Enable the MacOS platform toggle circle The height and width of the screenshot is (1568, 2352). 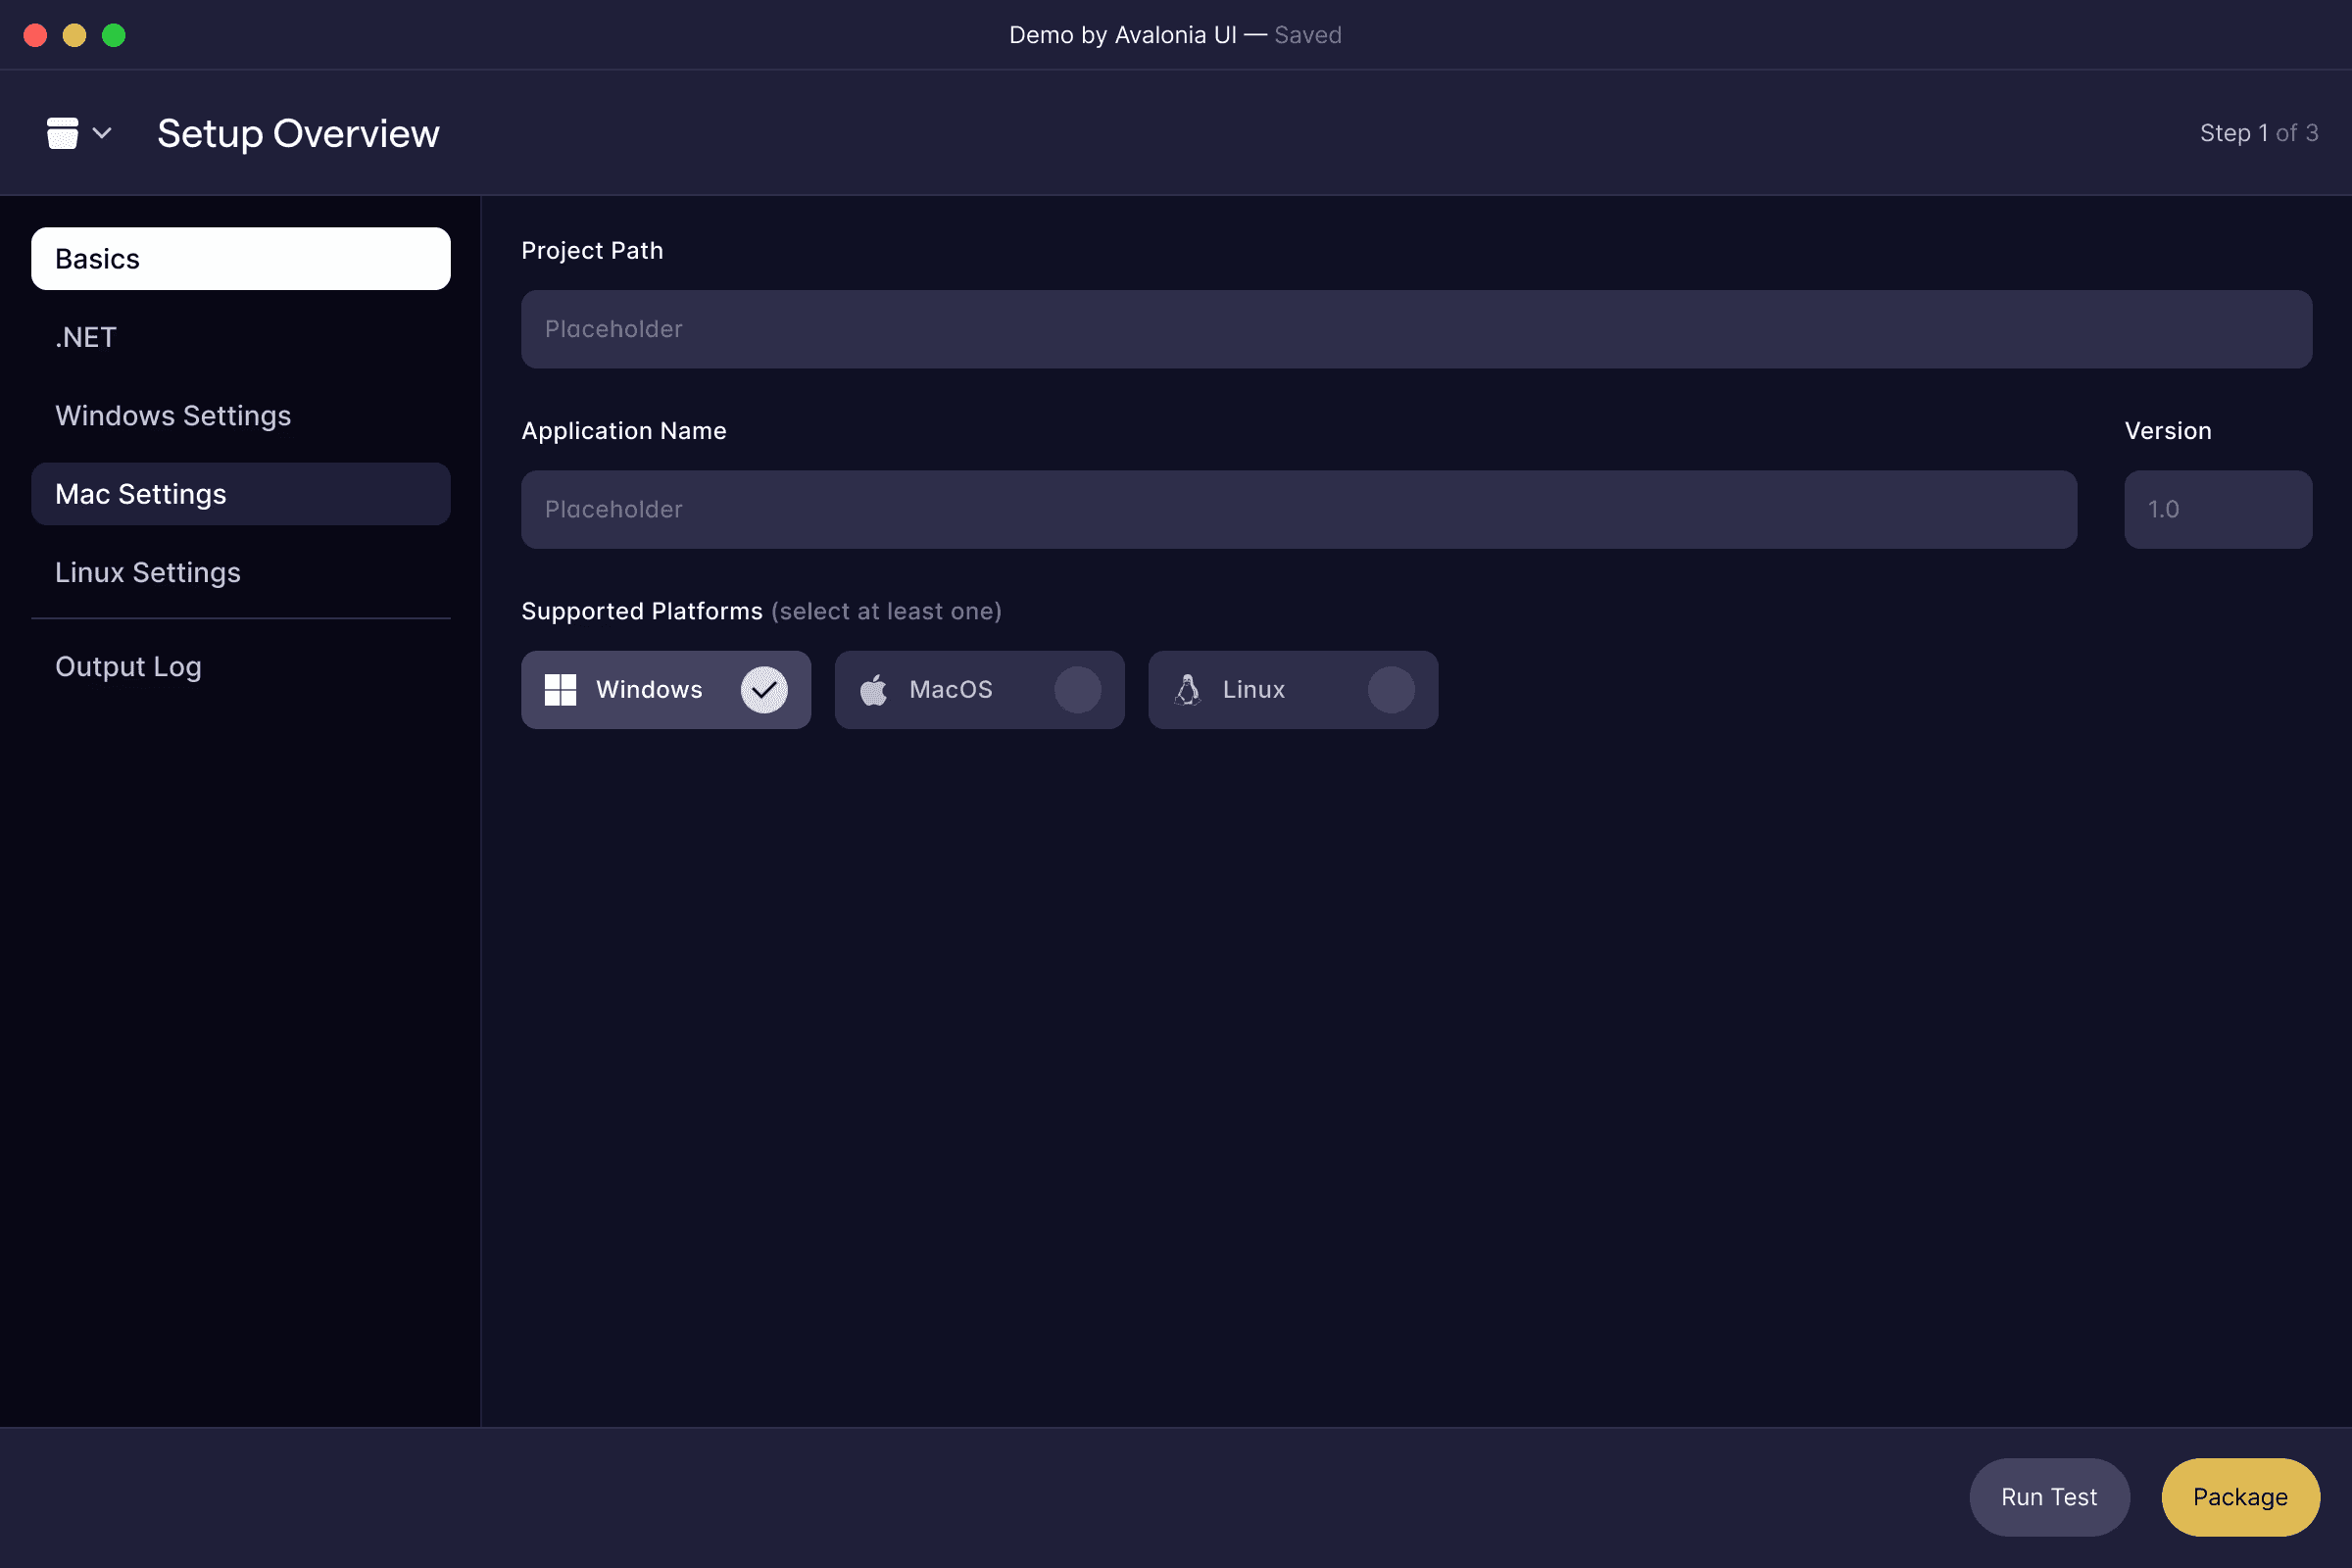click(x=1077, y=690)
